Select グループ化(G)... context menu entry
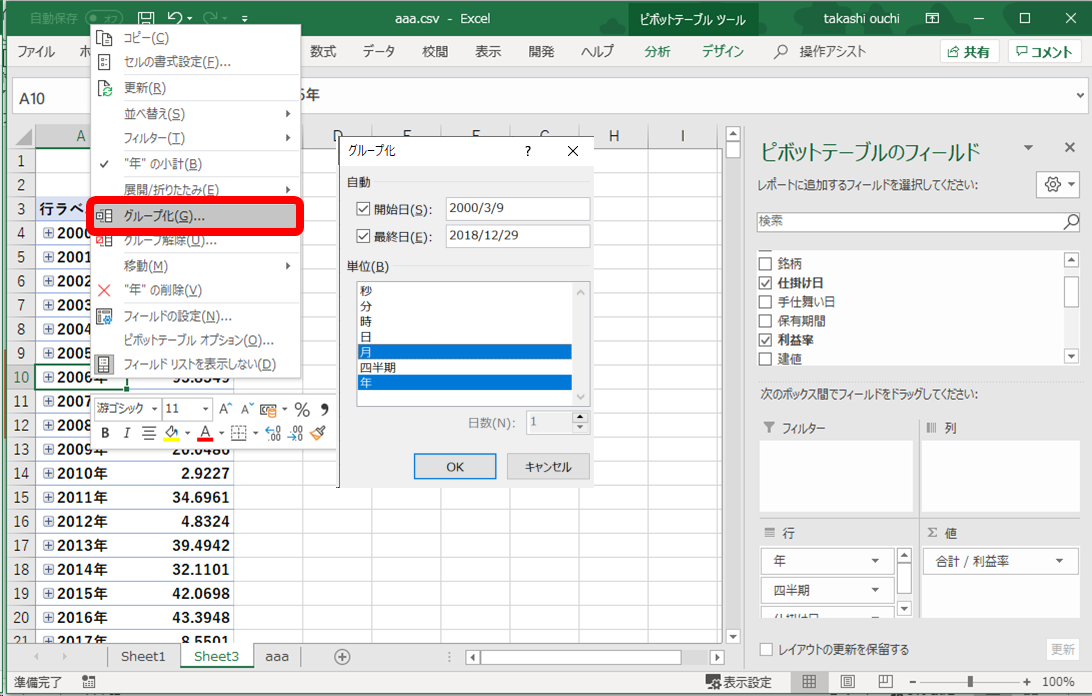This screenshot has width=1092, height=696. (x=195, y=216)
